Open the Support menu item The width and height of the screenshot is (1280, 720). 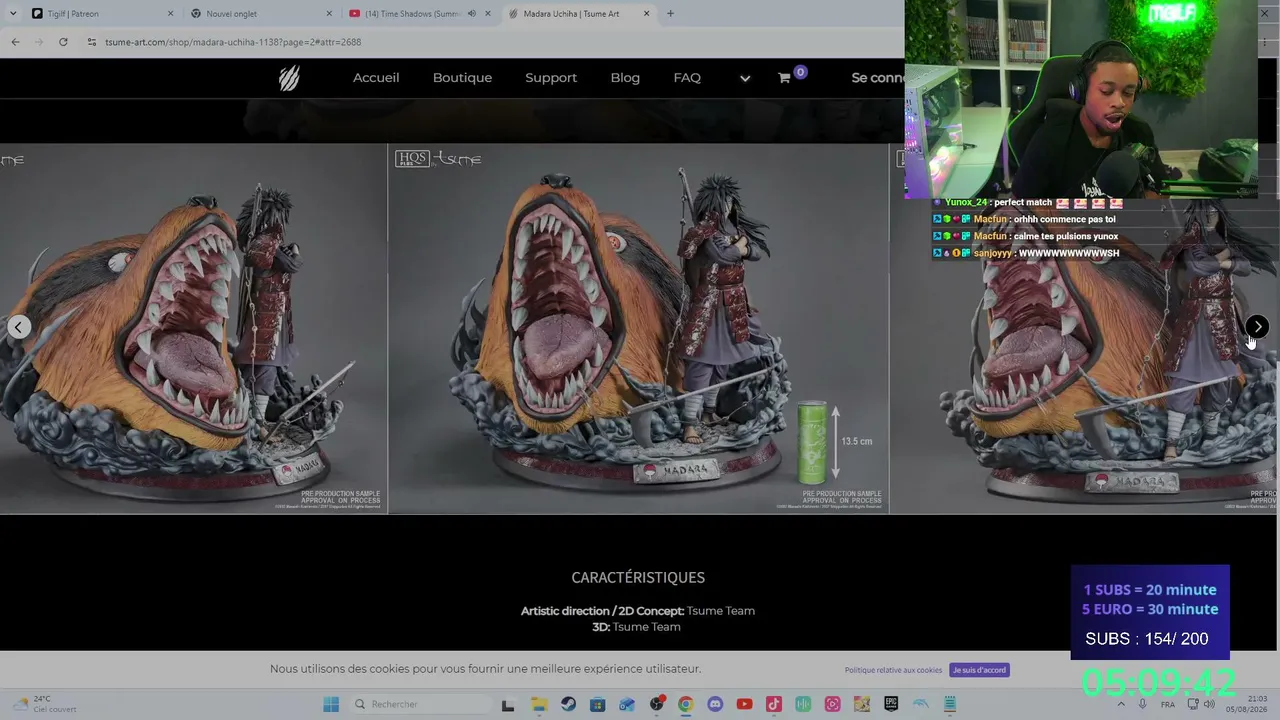click(551, 77)
